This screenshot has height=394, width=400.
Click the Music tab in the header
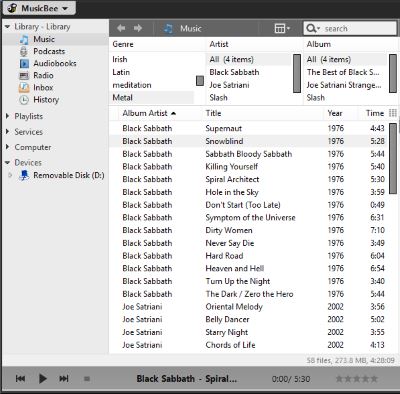point(183,28)
